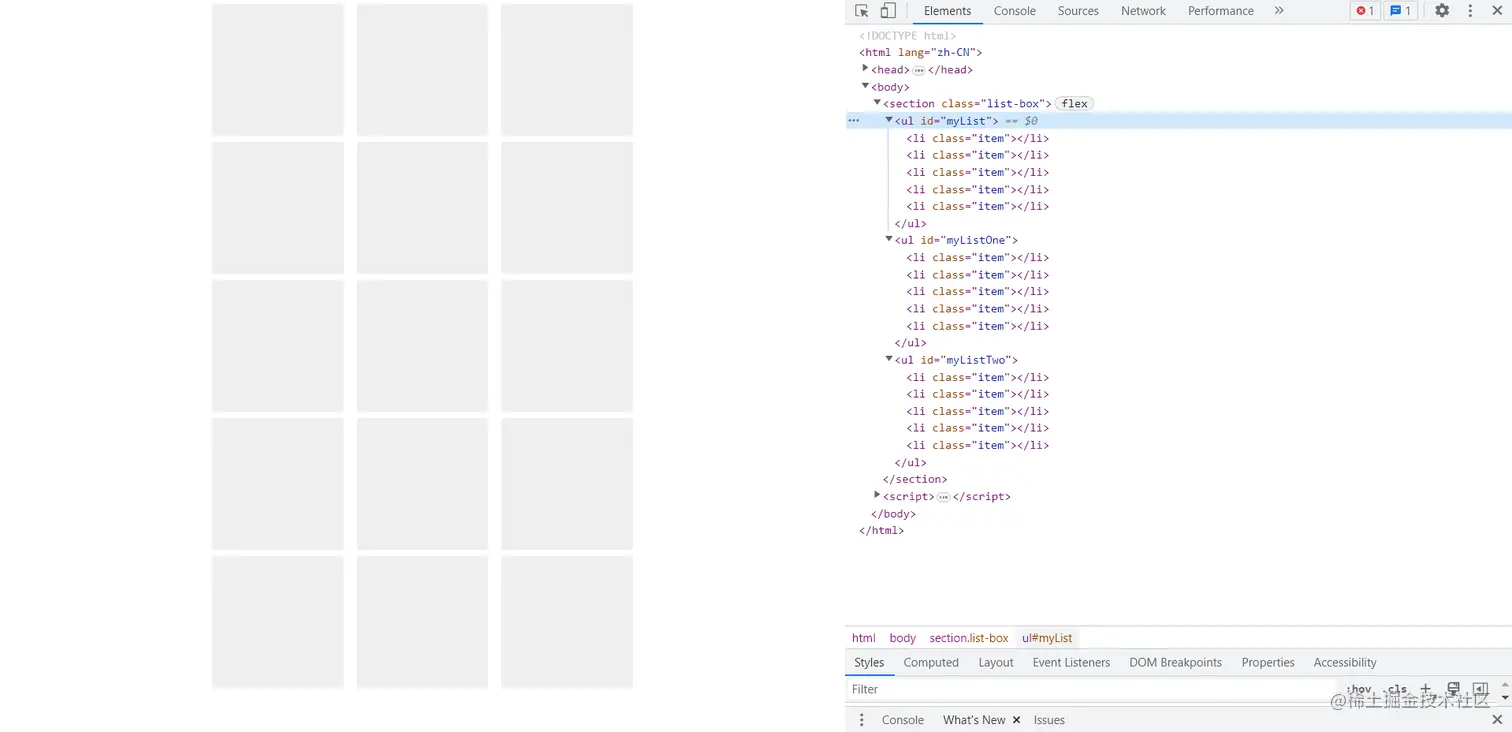Open the three-dot actions beside myList row
The width and height of the screenshot is (1512, 732).
pyautogui.click(x=853, y=120)
